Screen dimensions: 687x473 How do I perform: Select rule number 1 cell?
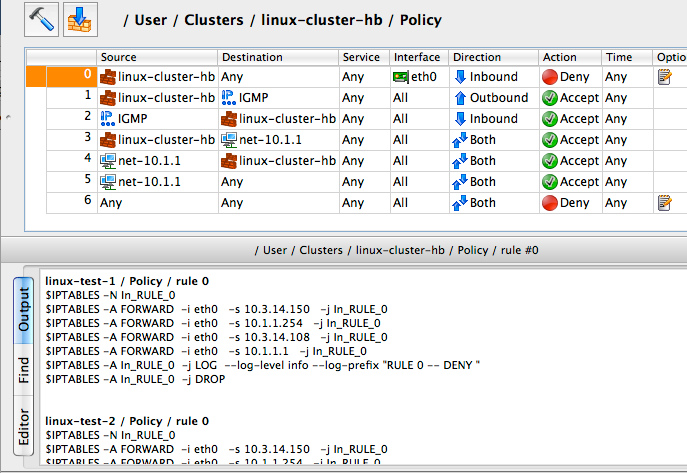(71, 98)
